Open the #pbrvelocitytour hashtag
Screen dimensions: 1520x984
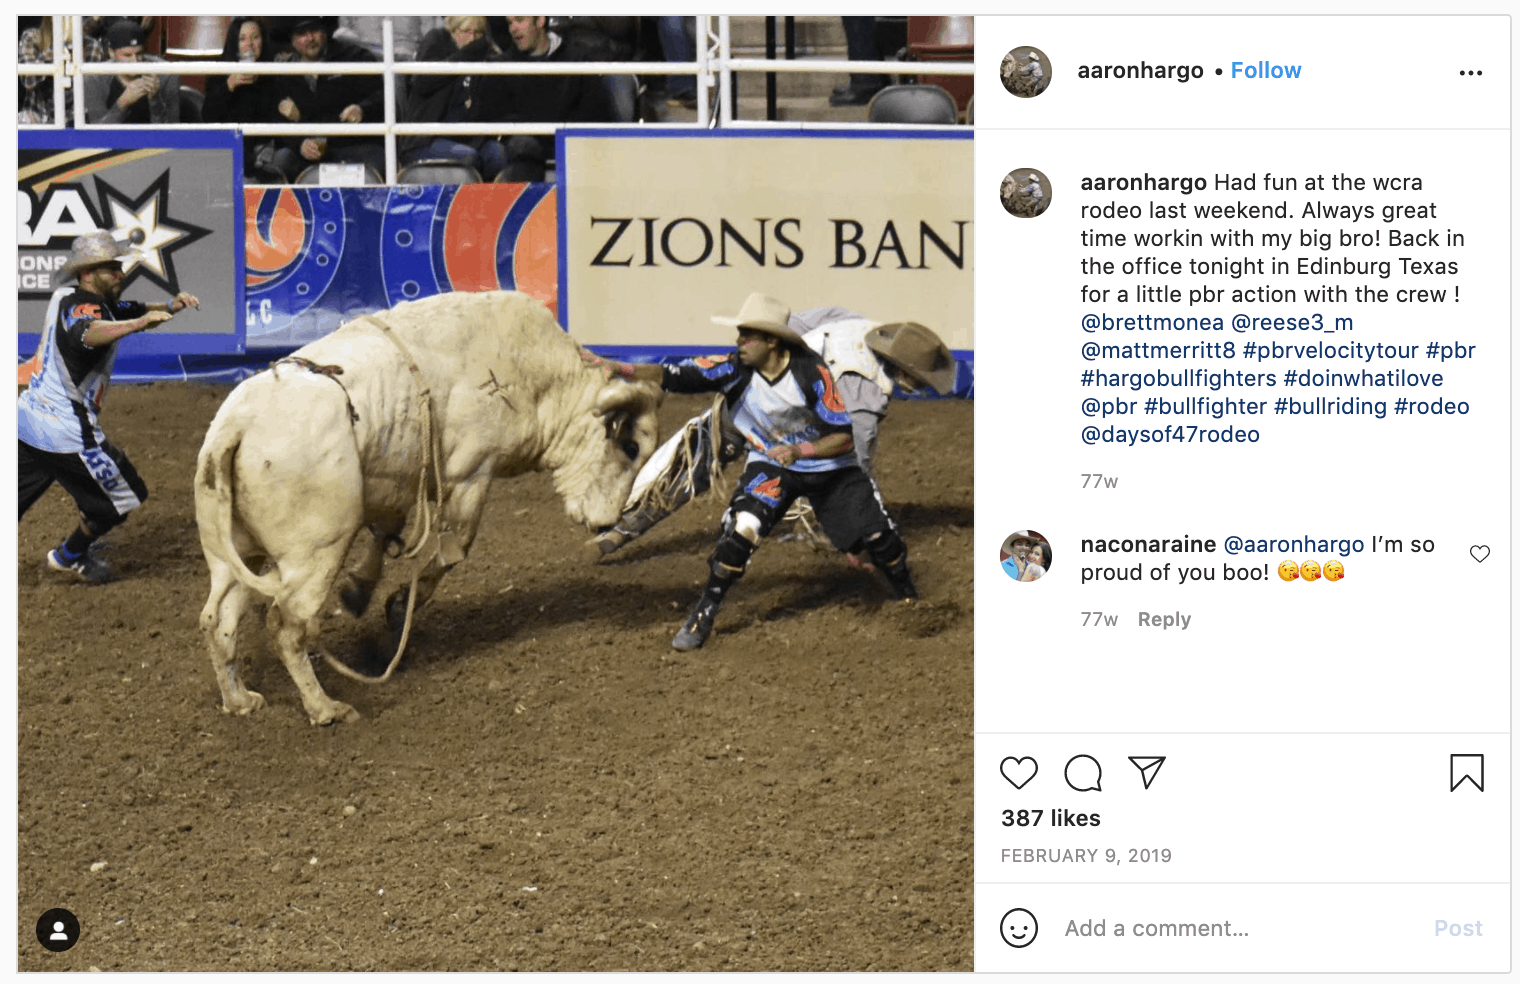tap(1330, 350)
